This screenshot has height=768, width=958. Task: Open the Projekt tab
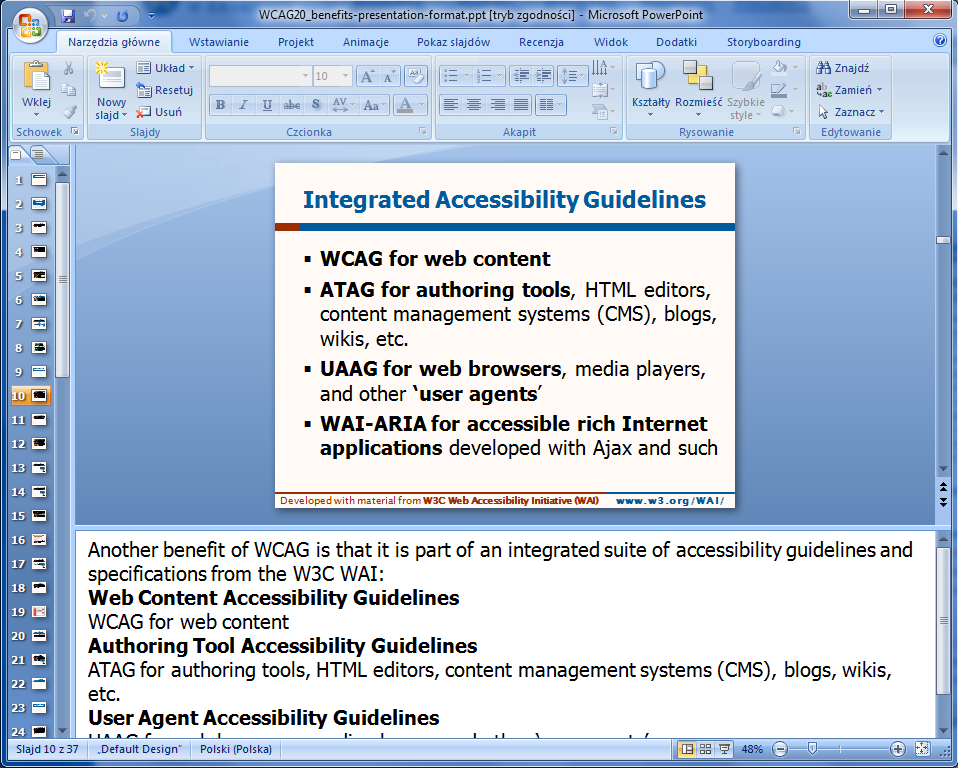pos(296,42)
